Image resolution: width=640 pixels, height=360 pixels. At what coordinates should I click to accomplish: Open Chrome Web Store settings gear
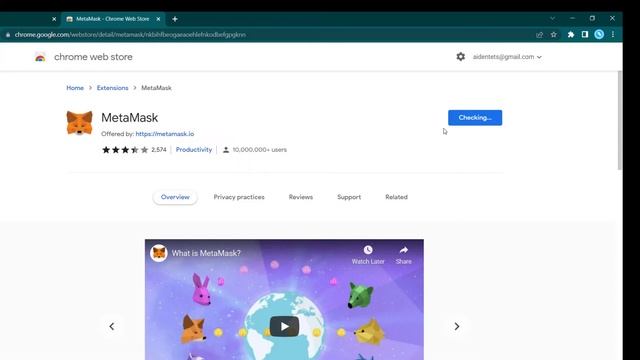pyautogui.click(x=460, y=57)
